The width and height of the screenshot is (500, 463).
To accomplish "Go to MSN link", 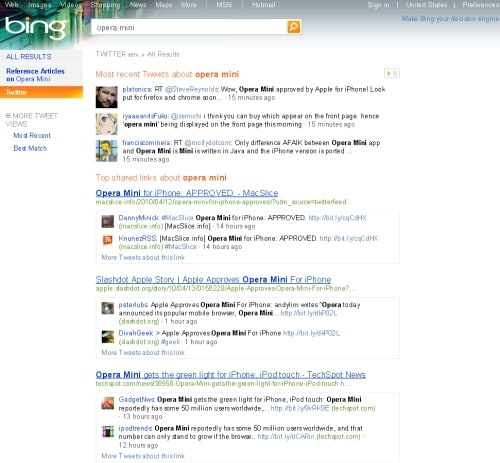I will 224,5.
